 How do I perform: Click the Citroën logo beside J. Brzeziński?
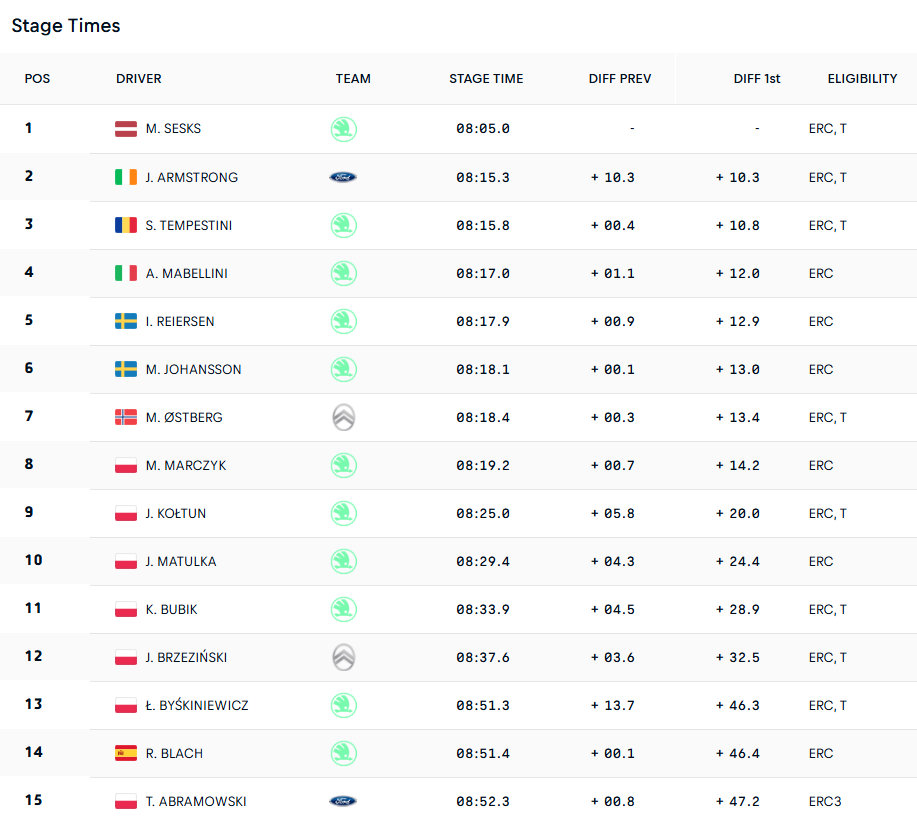point(343,657)
